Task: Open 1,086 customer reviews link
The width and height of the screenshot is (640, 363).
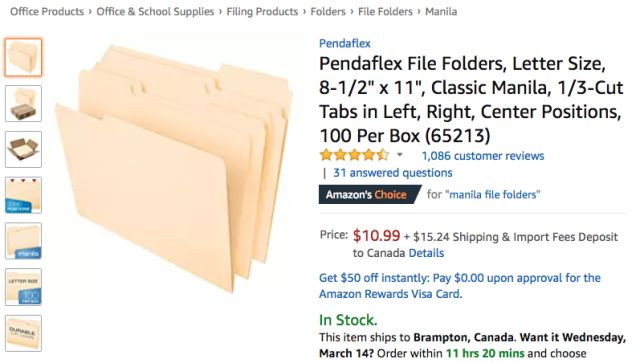Action: [x=482, y=156]
